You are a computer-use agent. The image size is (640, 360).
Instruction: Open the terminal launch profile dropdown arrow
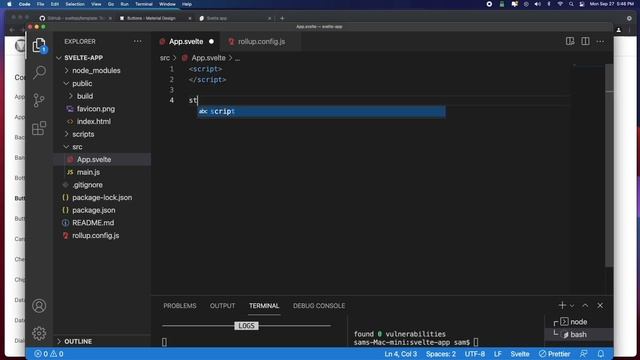pyautogui.click(x=572, y=306)
